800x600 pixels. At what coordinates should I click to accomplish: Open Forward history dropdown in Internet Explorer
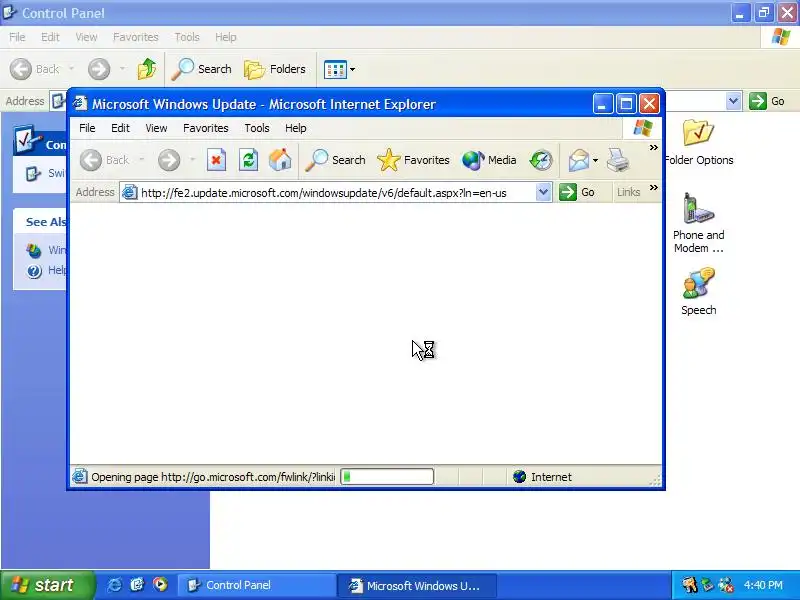coord(192,160)
